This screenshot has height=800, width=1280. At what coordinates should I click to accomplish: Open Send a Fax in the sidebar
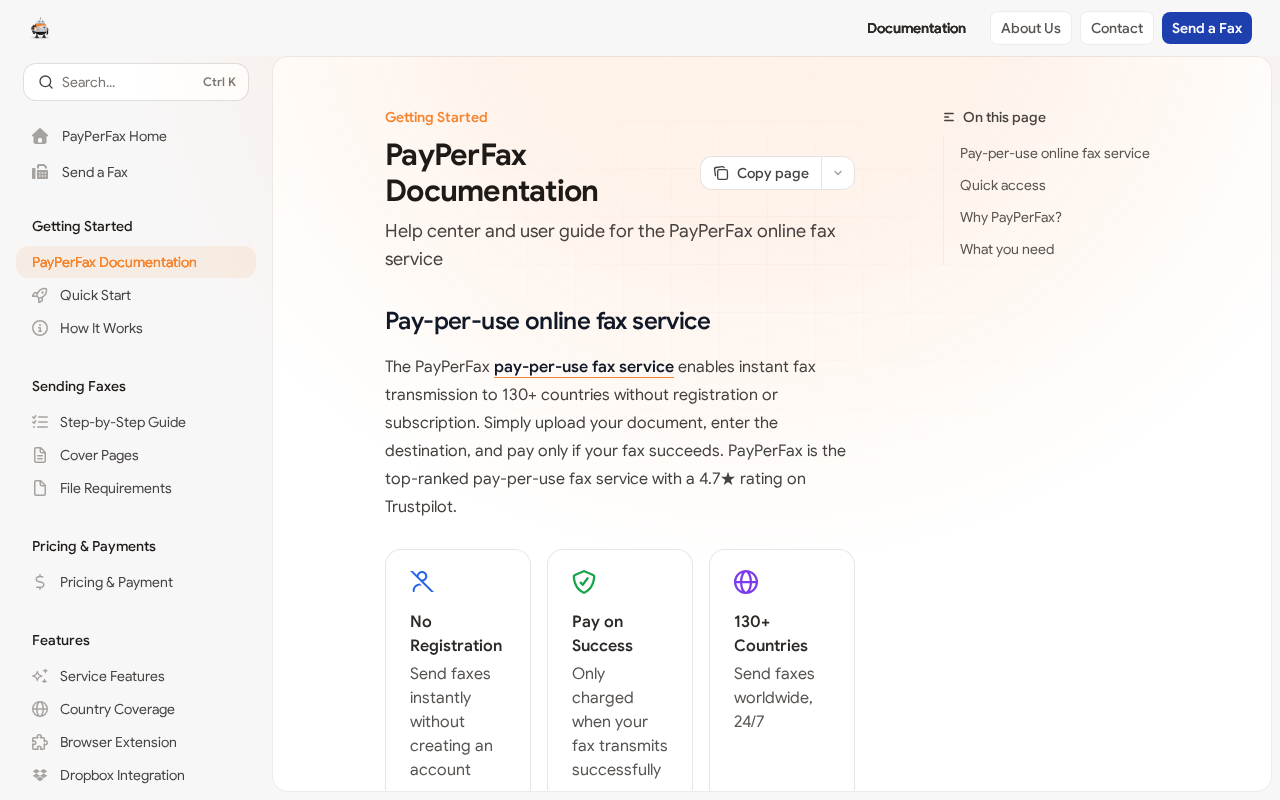tap(136, 172)
